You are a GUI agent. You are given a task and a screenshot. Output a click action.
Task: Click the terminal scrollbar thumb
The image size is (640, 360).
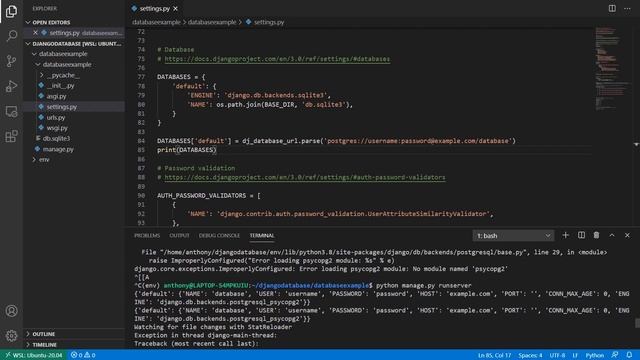point(637,322)
